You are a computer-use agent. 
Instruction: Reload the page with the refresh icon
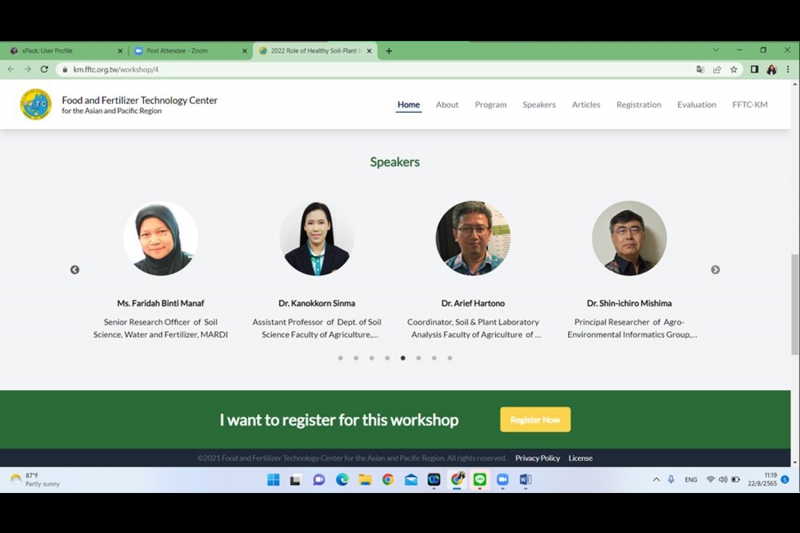coord(44,70)
